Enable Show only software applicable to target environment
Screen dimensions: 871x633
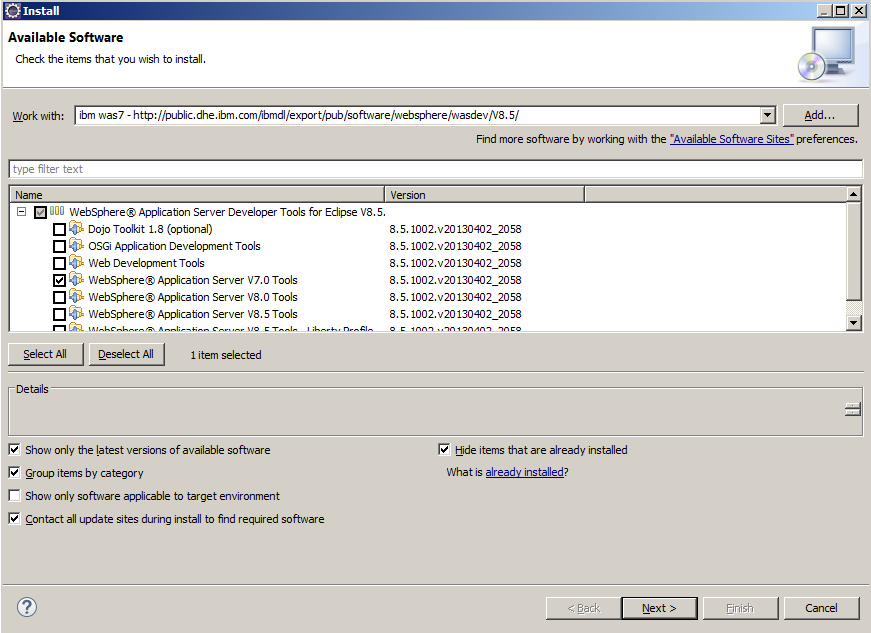tap(14, 495)
